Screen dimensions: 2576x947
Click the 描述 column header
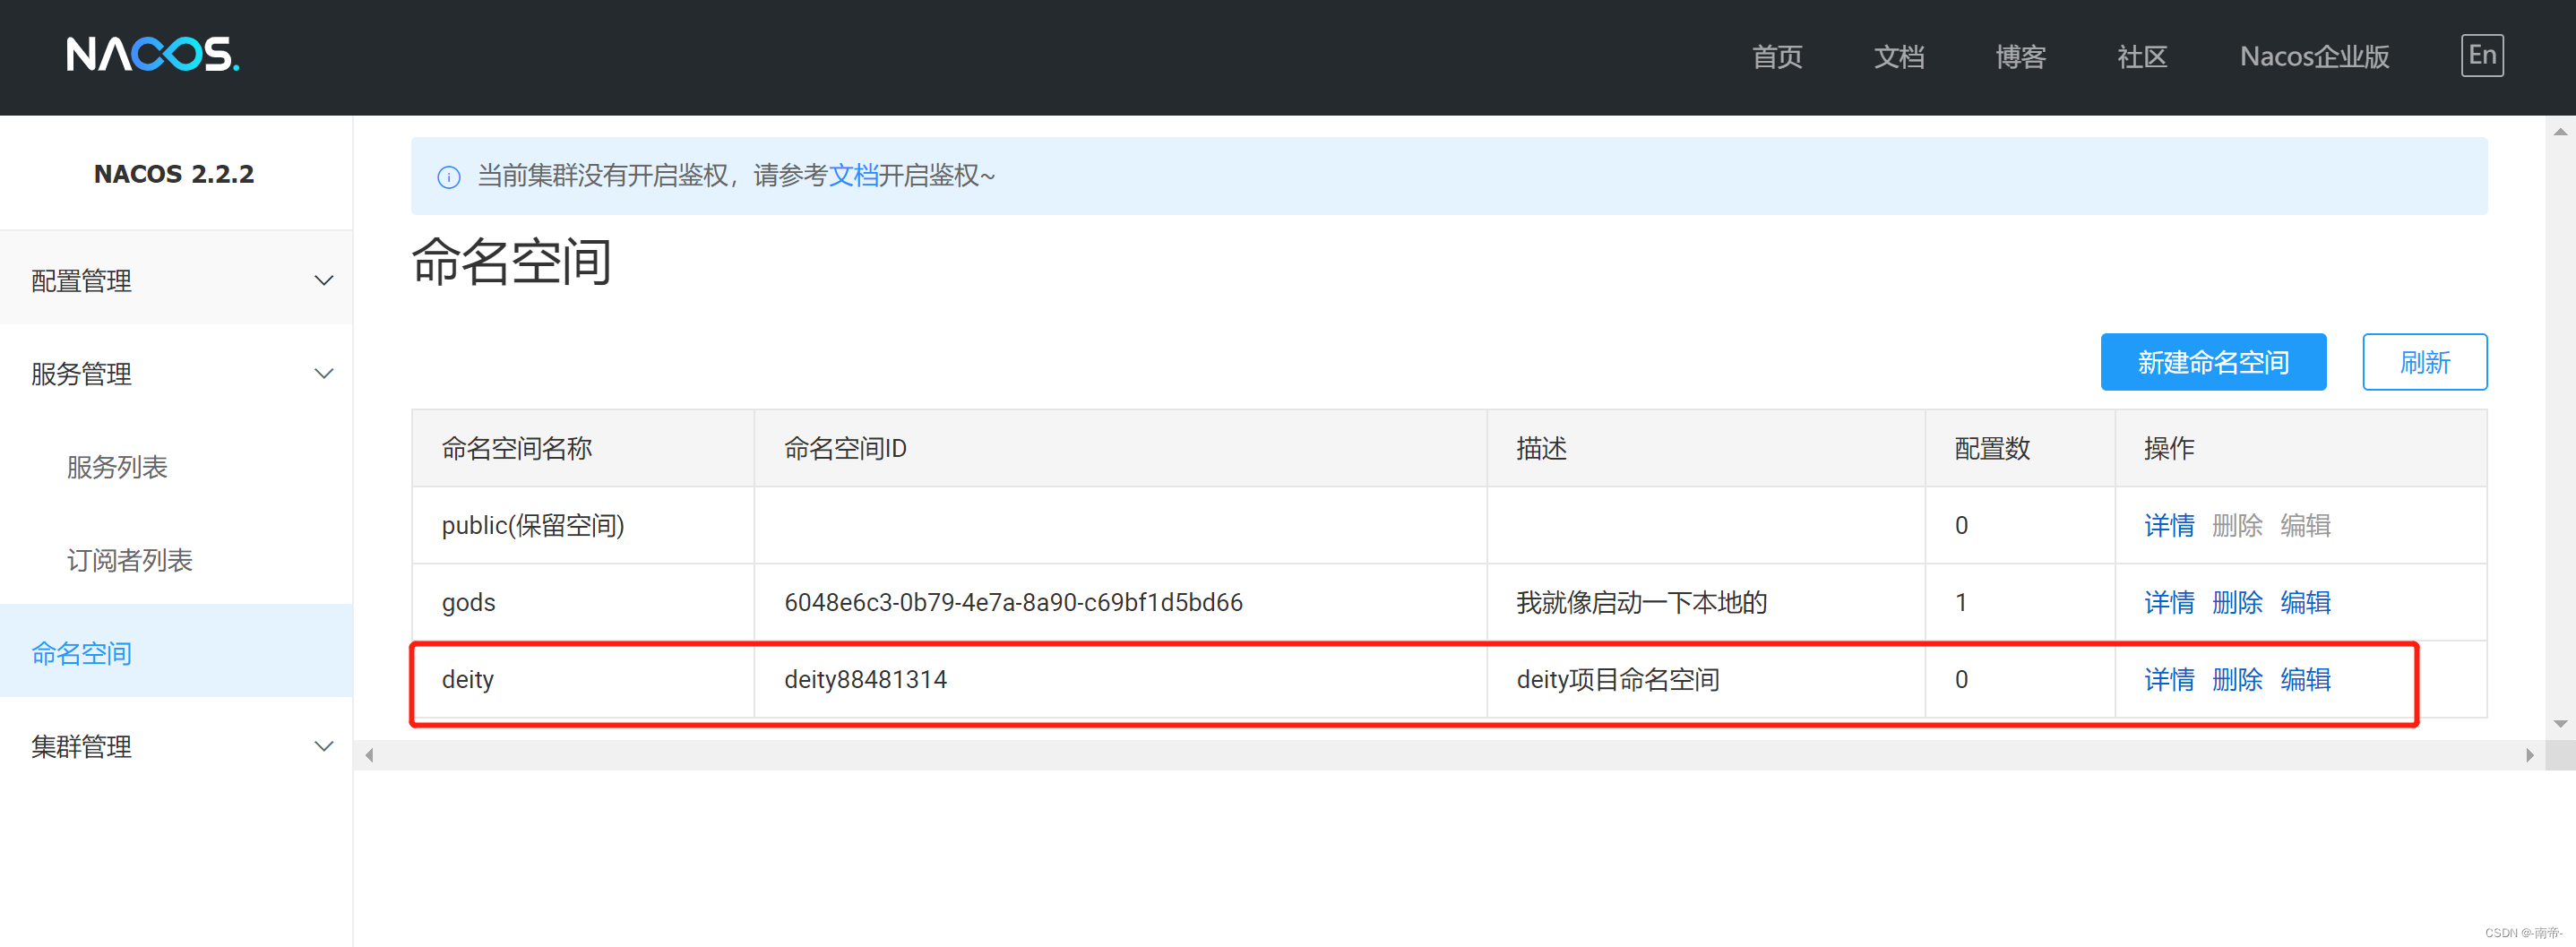point(1706,448)
